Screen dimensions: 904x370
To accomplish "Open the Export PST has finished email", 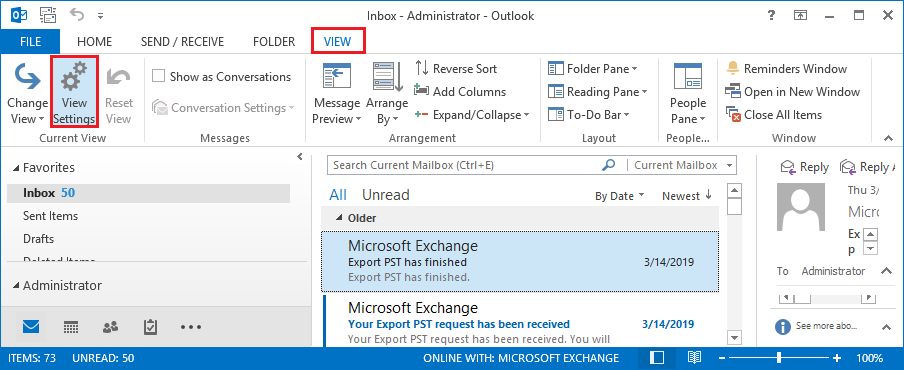I will tap(520, 262).
